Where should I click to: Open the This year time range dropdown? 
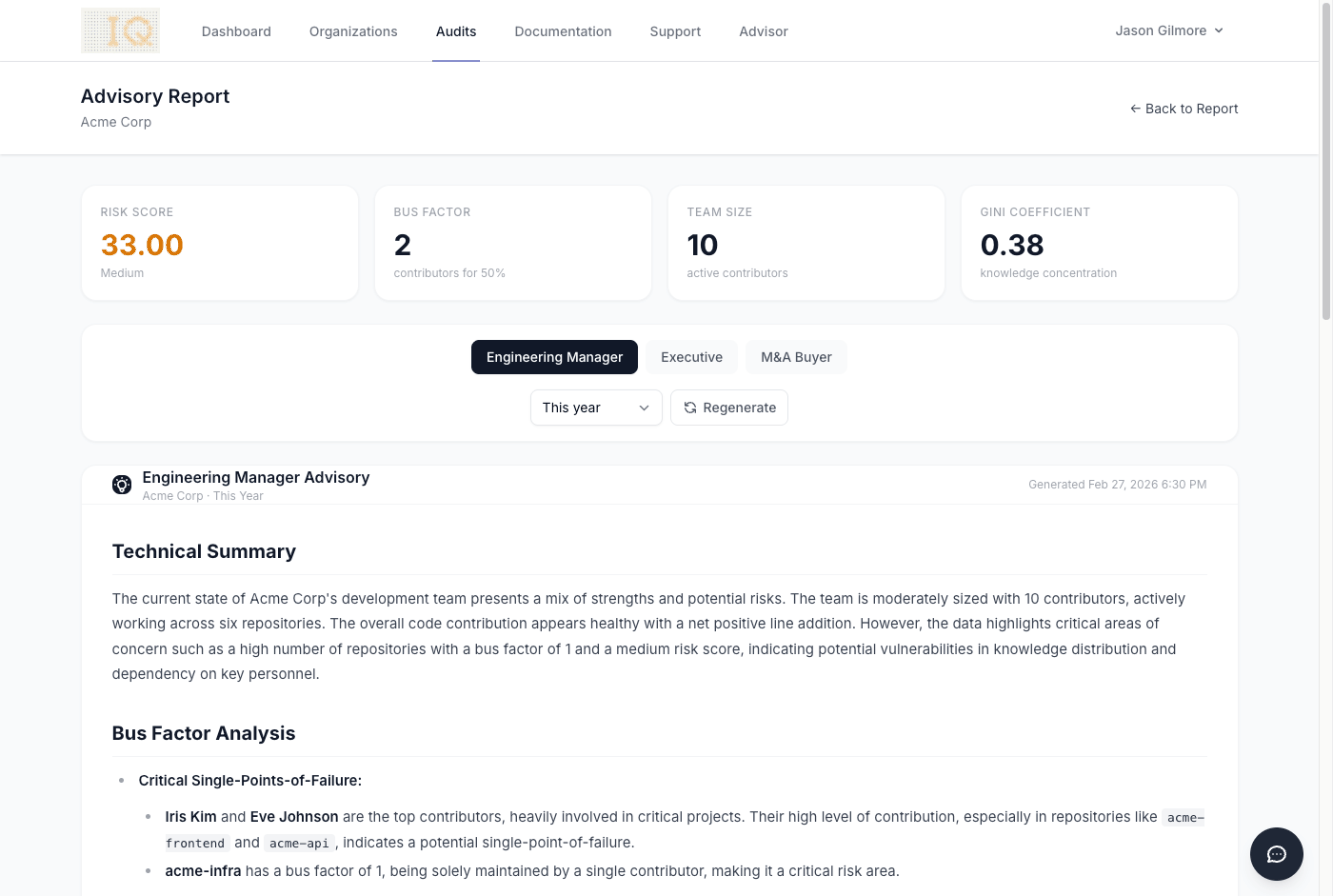click(x=596, y=407)
